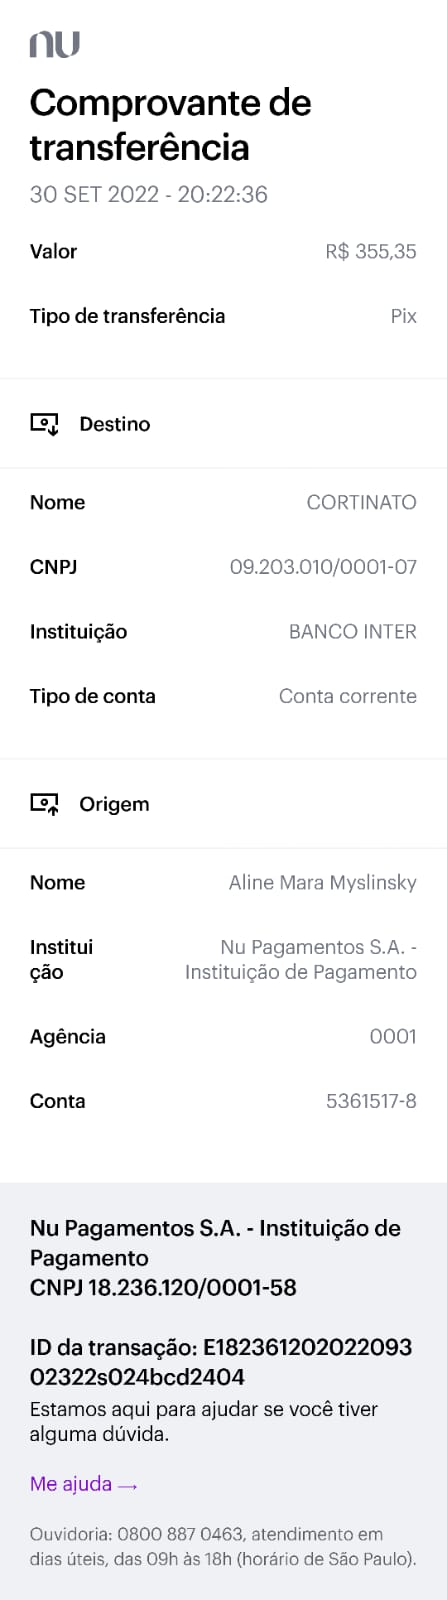Select the Agência number 0001
Viewport: 447px width, 1600px height.
tap(393, 1037)
